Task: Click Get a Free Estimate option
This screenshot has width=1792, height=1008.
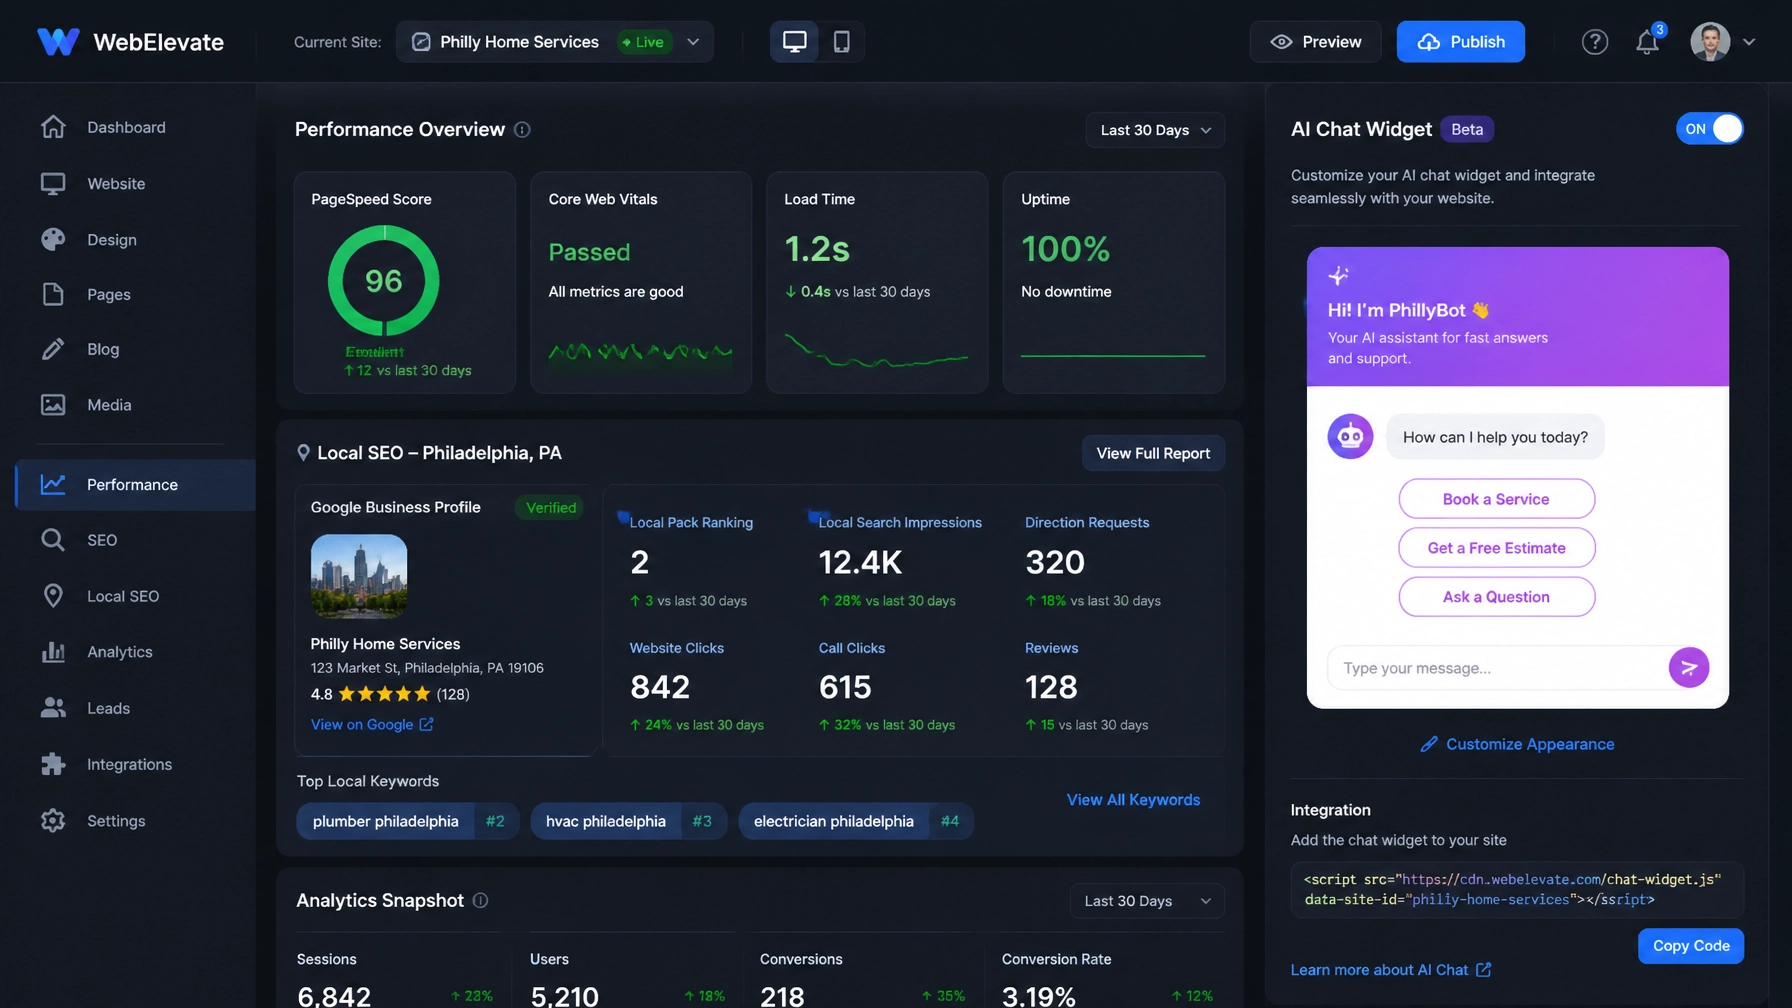Action: (x=1496, y=548)
